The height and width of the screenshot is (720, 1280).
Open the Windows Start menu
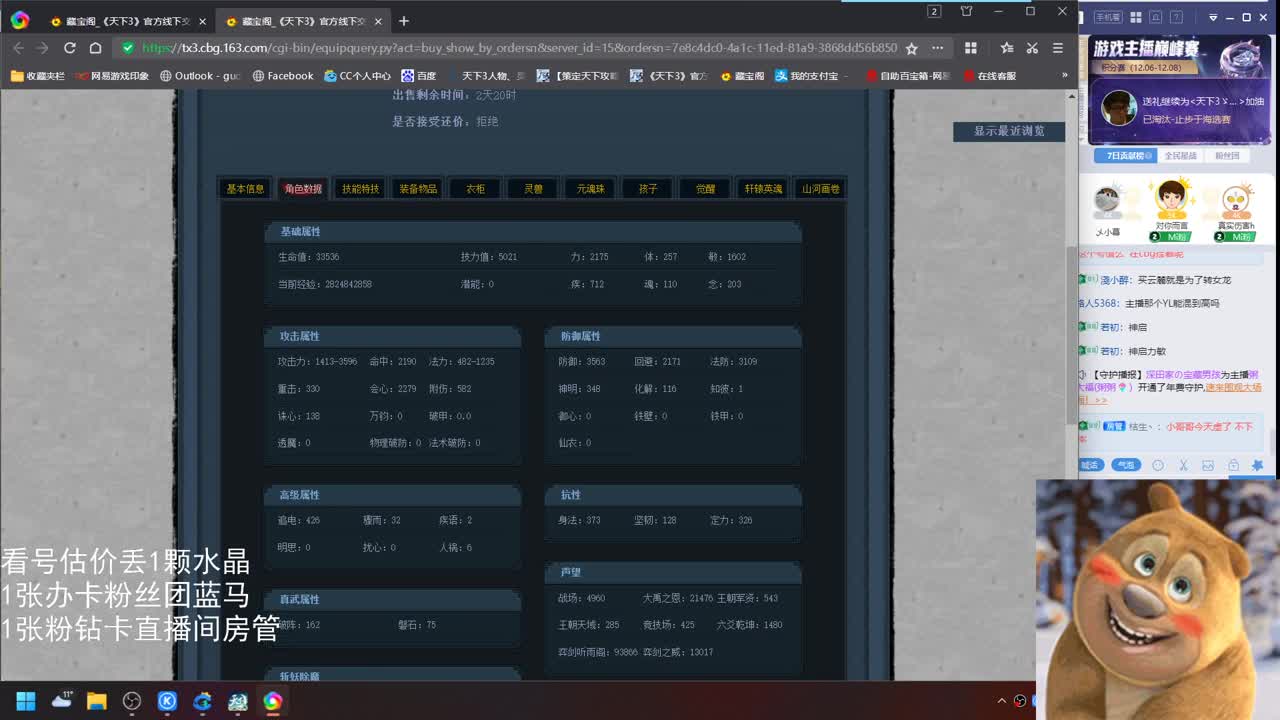[x=25, y=701]
